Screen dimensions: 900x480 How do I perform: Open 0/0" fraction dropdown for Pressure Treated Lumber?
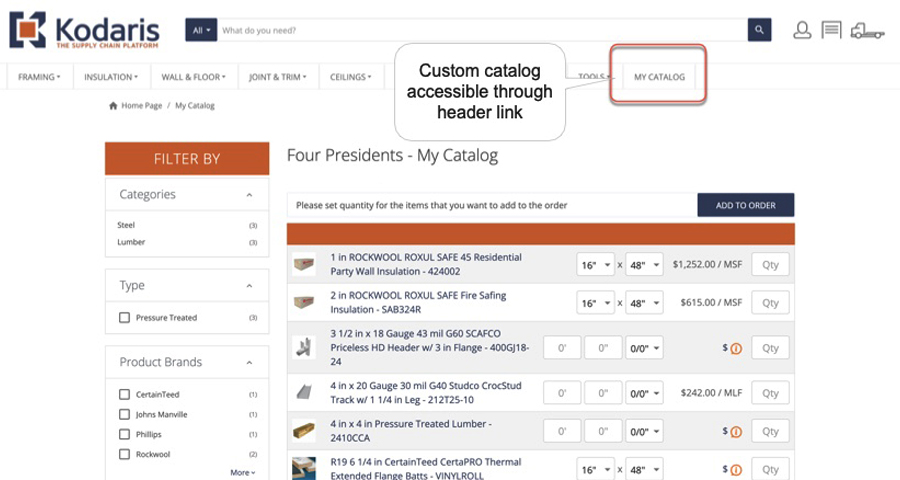tap(644, 431)
